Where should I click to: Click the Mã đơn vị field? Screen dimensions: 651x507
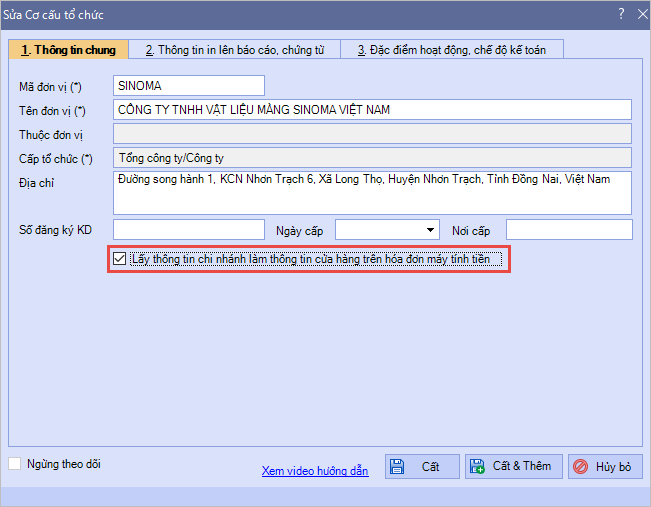click(188, 86)
